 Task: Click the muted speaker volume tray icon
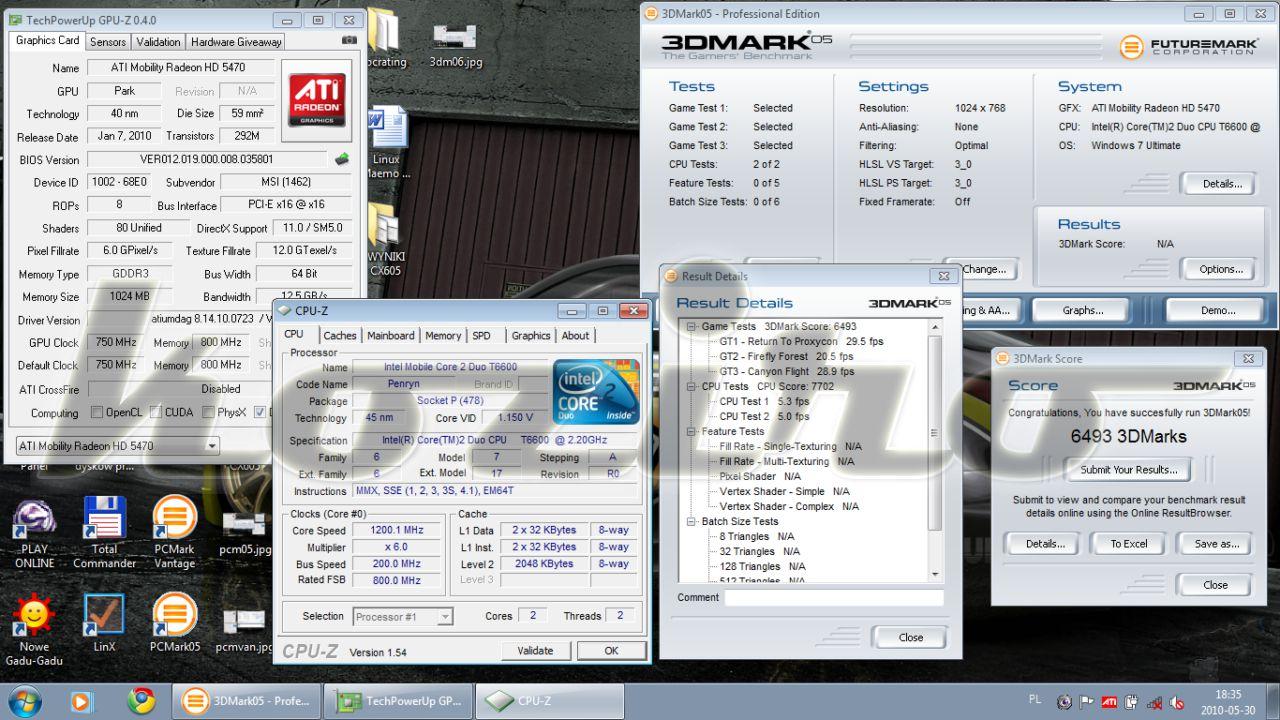(x=1177, y=702)
